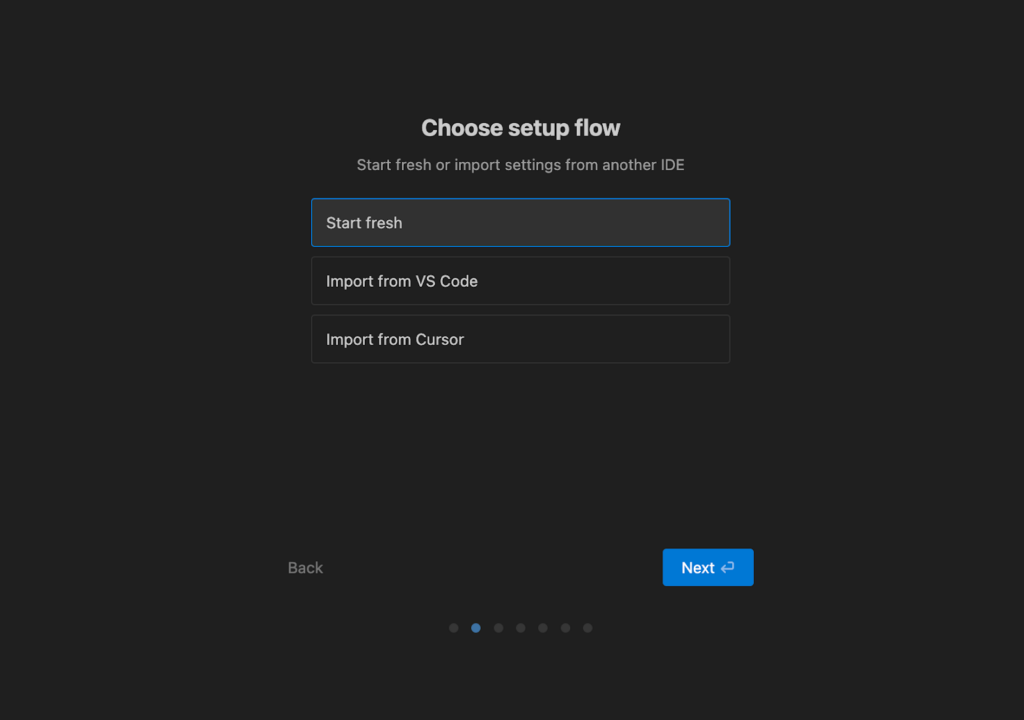Click the enter-key icon on Next
This screenshot has height=720, width=1024.
tap(728, 568)
